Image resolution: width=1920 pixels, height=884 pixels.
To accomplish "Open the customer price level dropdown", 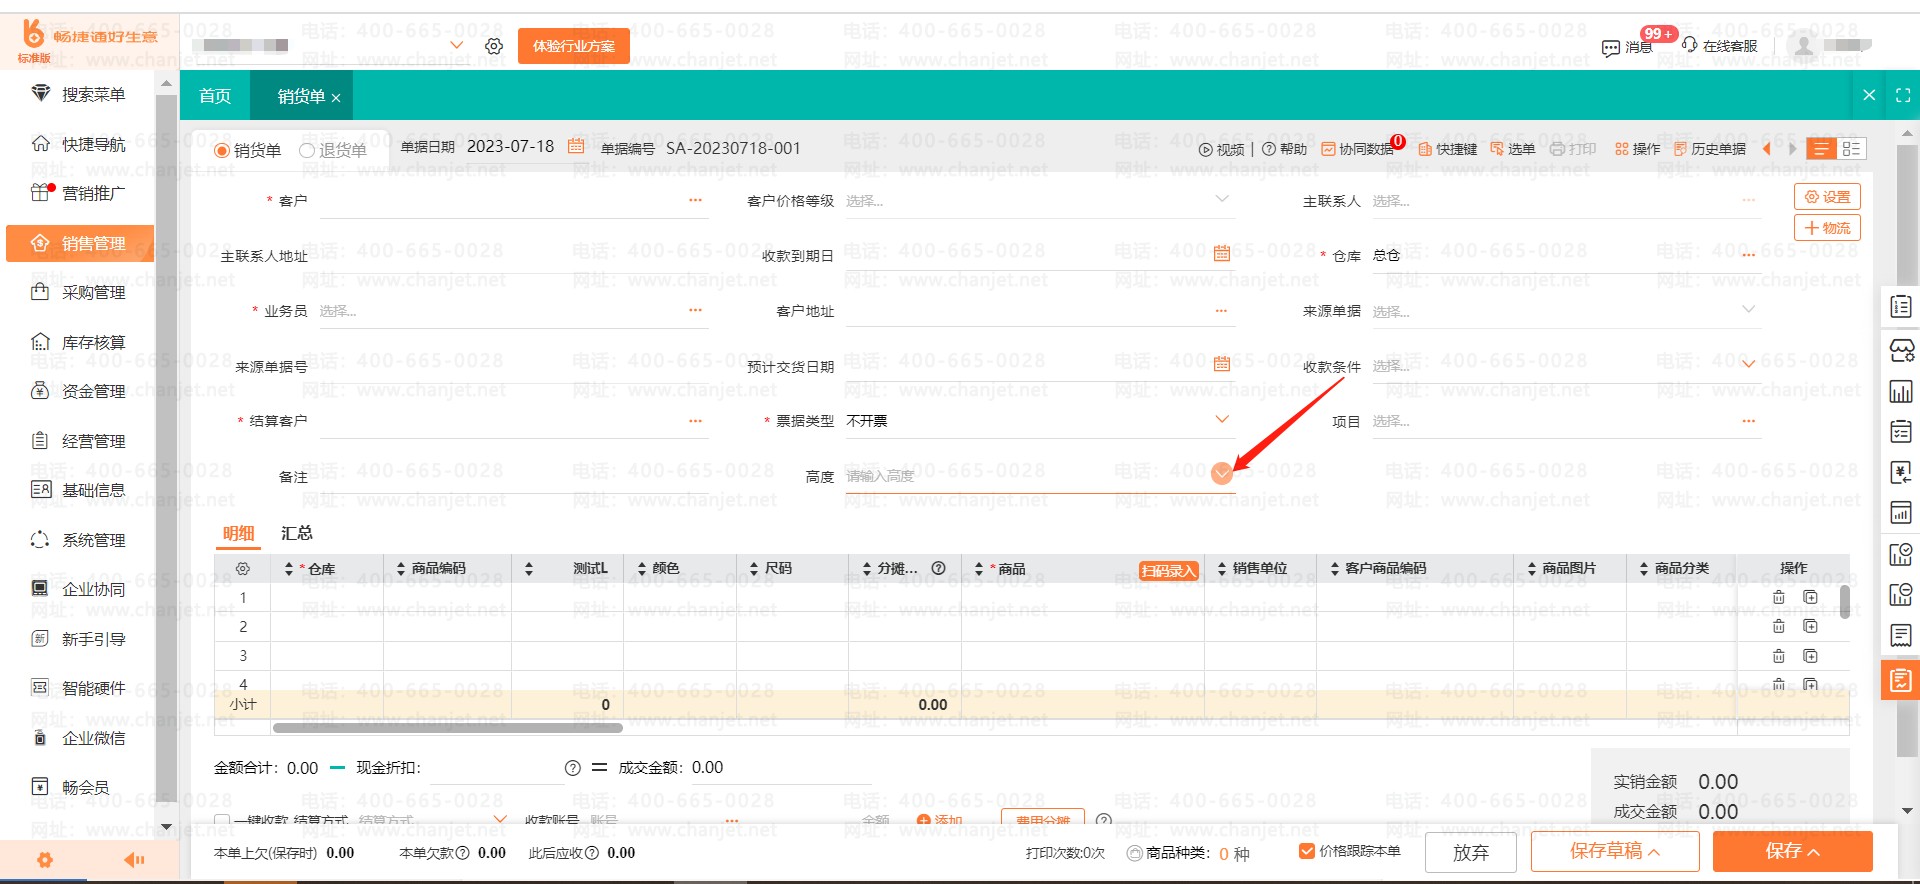I will pyautogui.click(x=1221, y=200).
